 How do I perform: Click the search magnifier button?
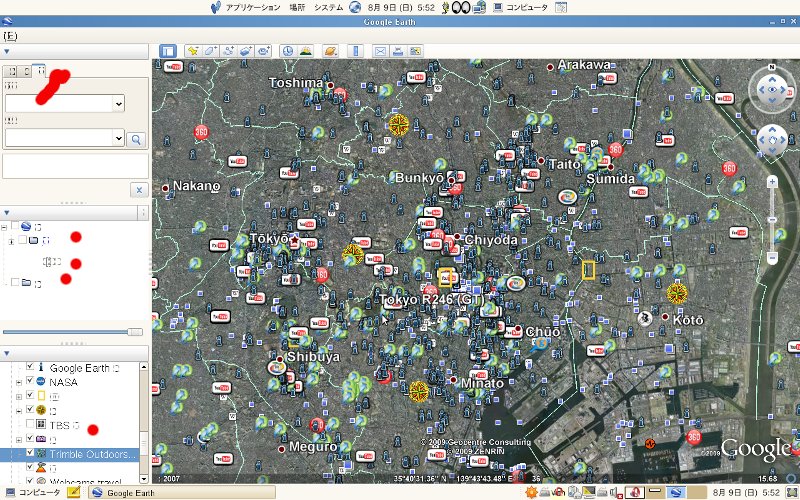pos(136,139)
